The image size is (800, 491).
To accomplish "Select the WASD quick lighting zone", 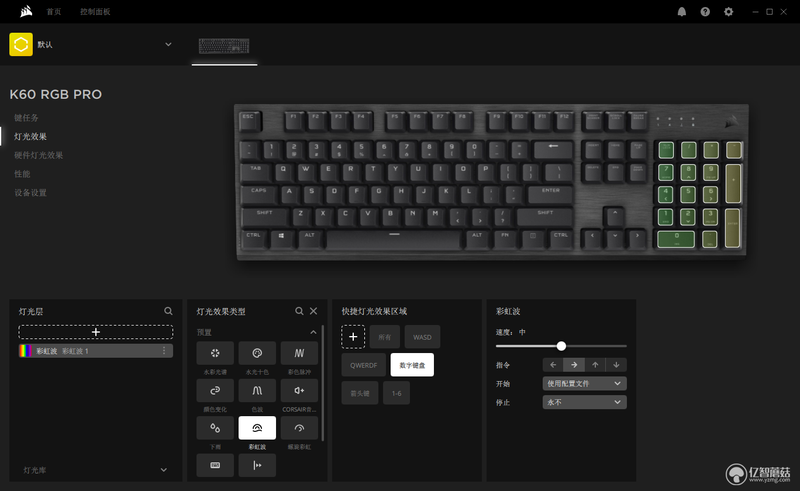I will pyautogui.click(x=422, y=337).
